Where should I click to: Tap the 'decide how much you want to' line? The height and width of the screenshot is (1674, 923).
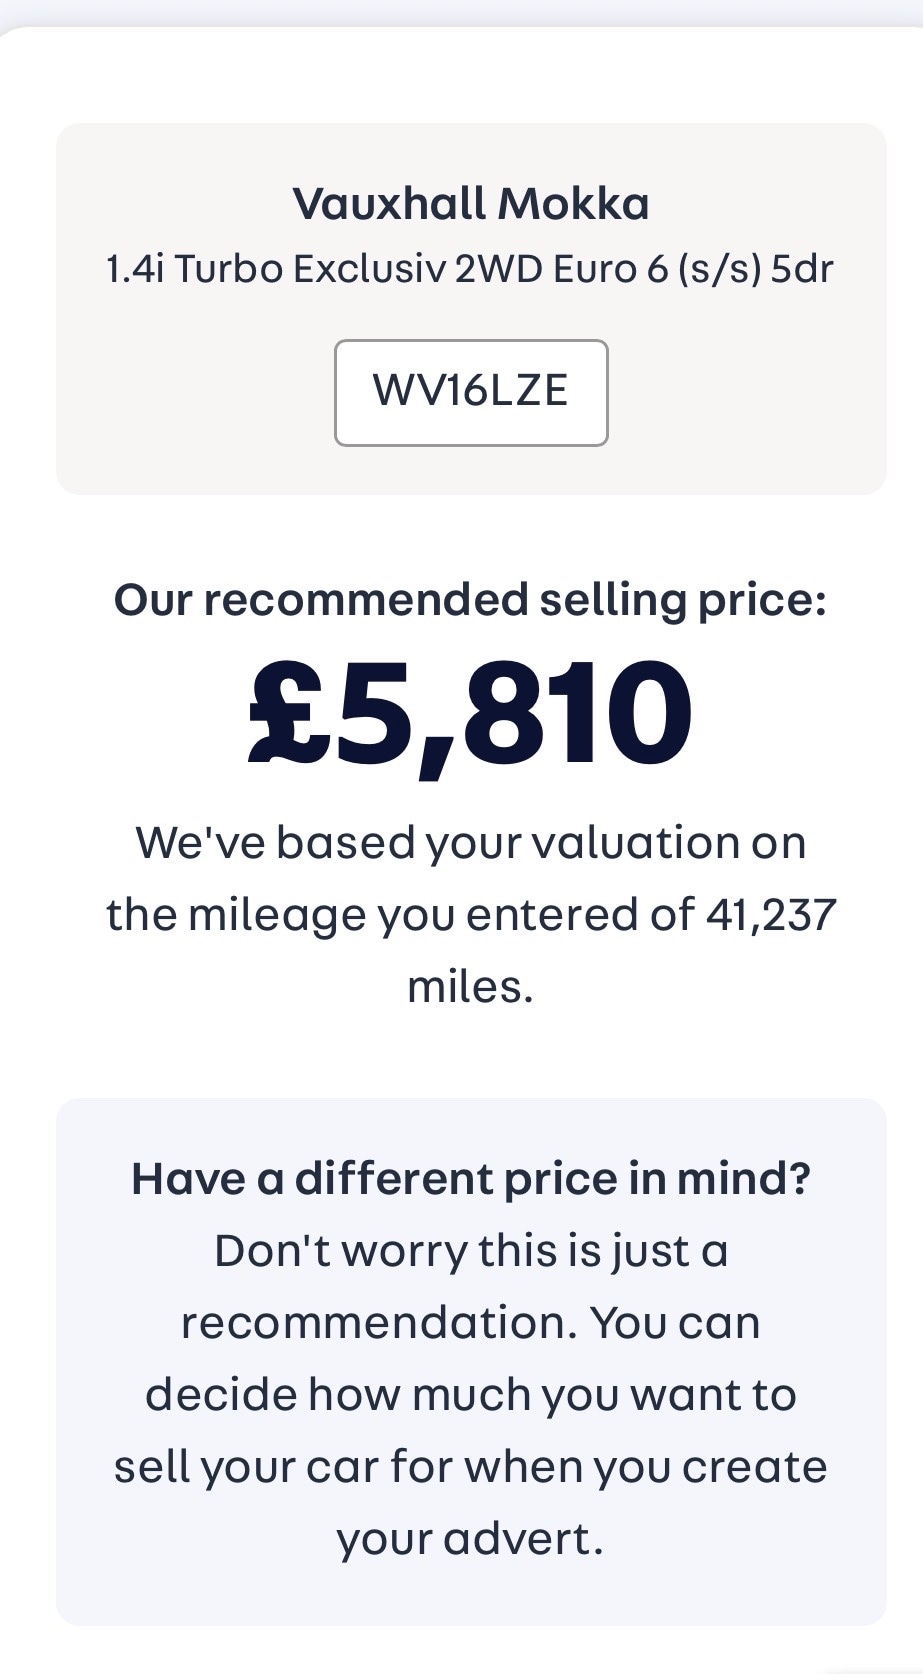(470, 1395)
